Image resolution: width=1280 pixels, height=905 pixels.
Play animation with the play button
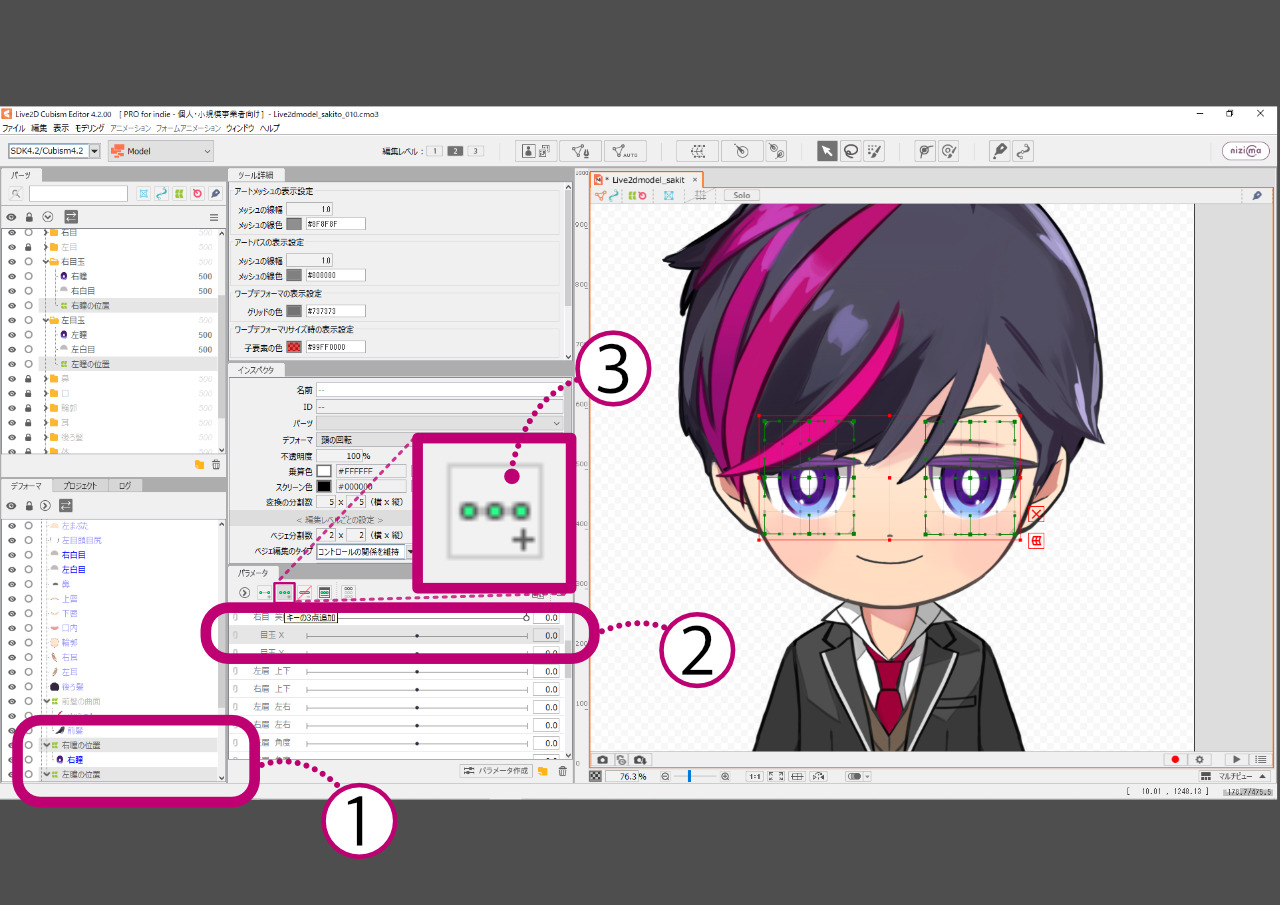click(1238, 760)
